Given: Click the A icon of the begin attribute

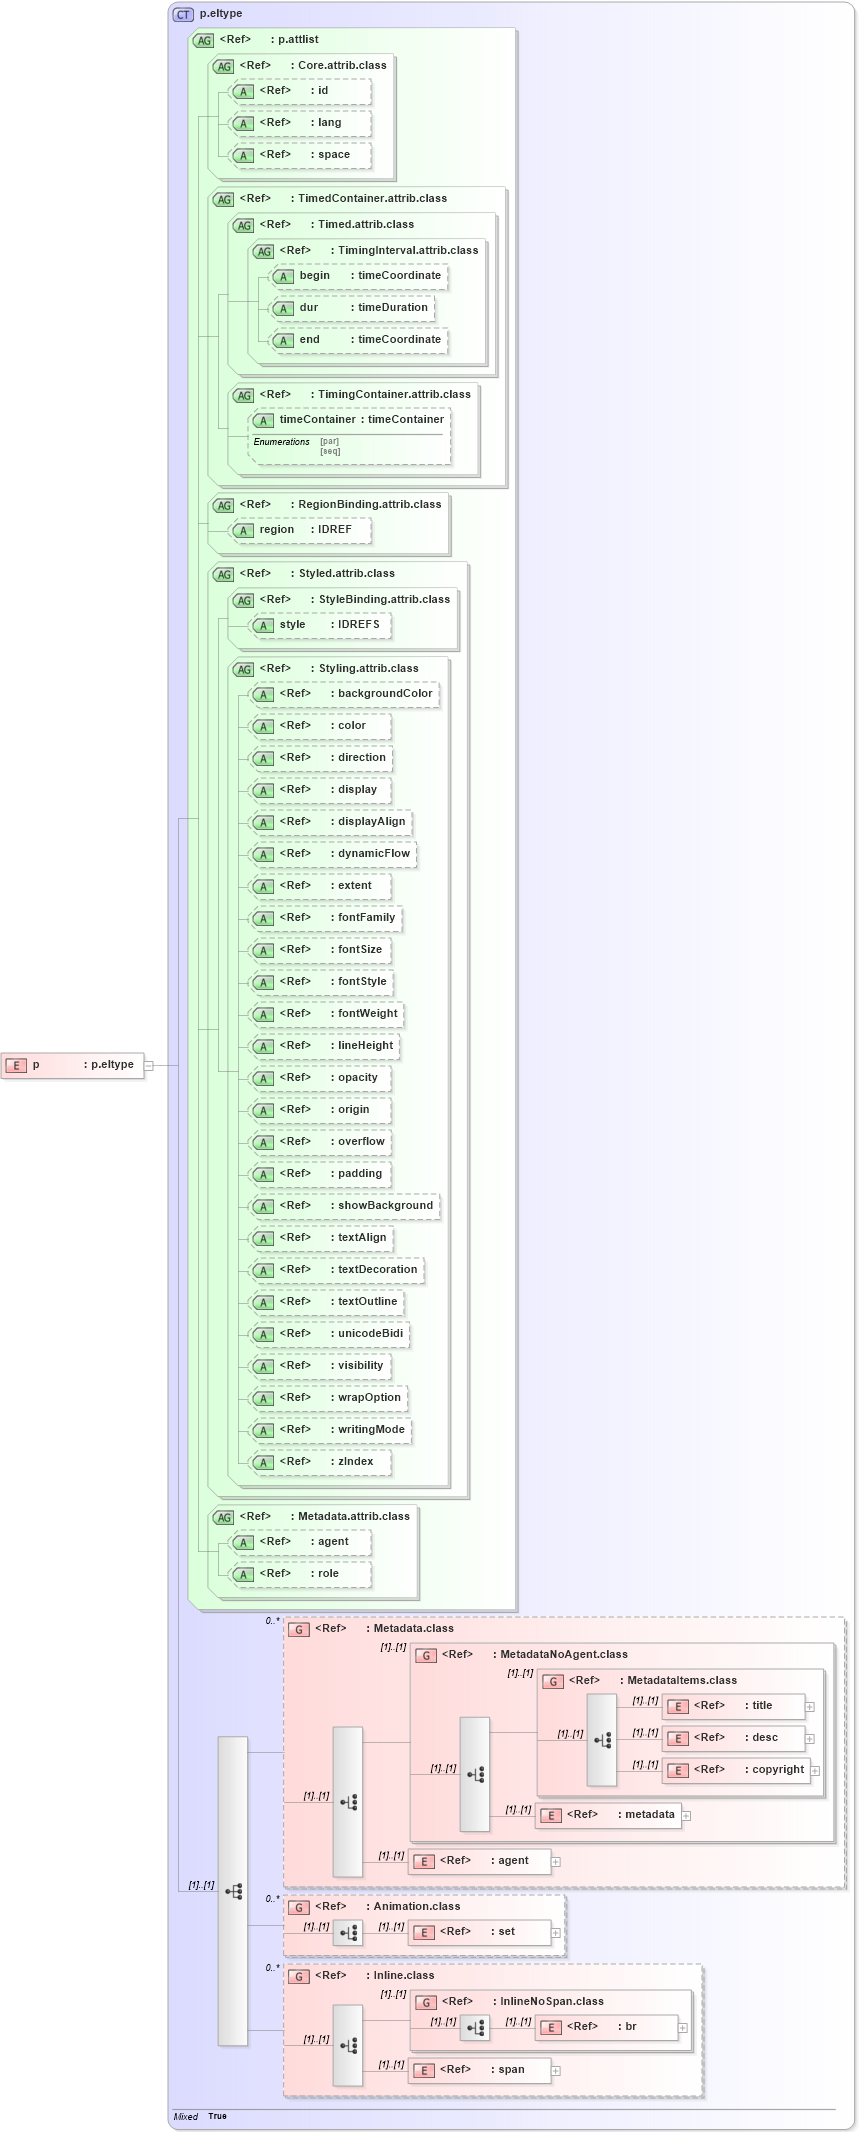Looking at the screenshot, I should [283, 277].
